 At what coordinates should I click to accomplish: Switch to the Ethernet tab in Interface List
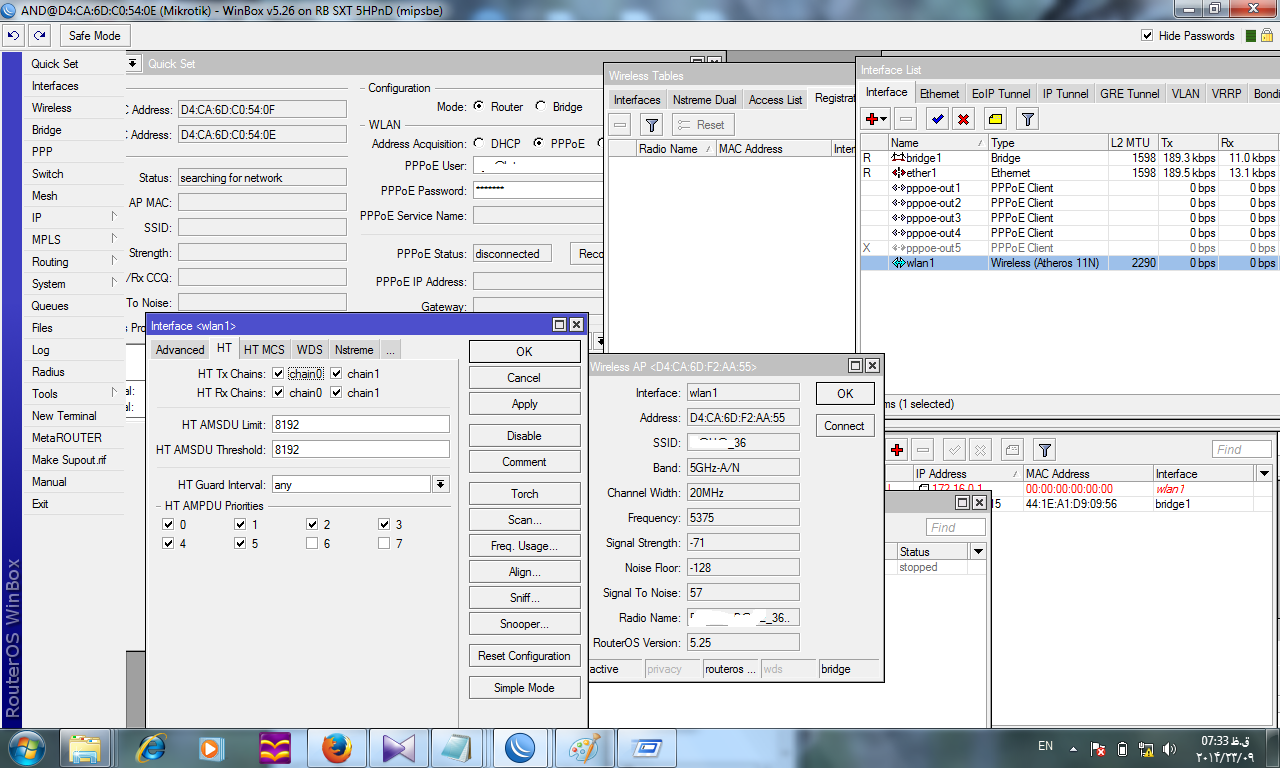click(x=940, y=93)
